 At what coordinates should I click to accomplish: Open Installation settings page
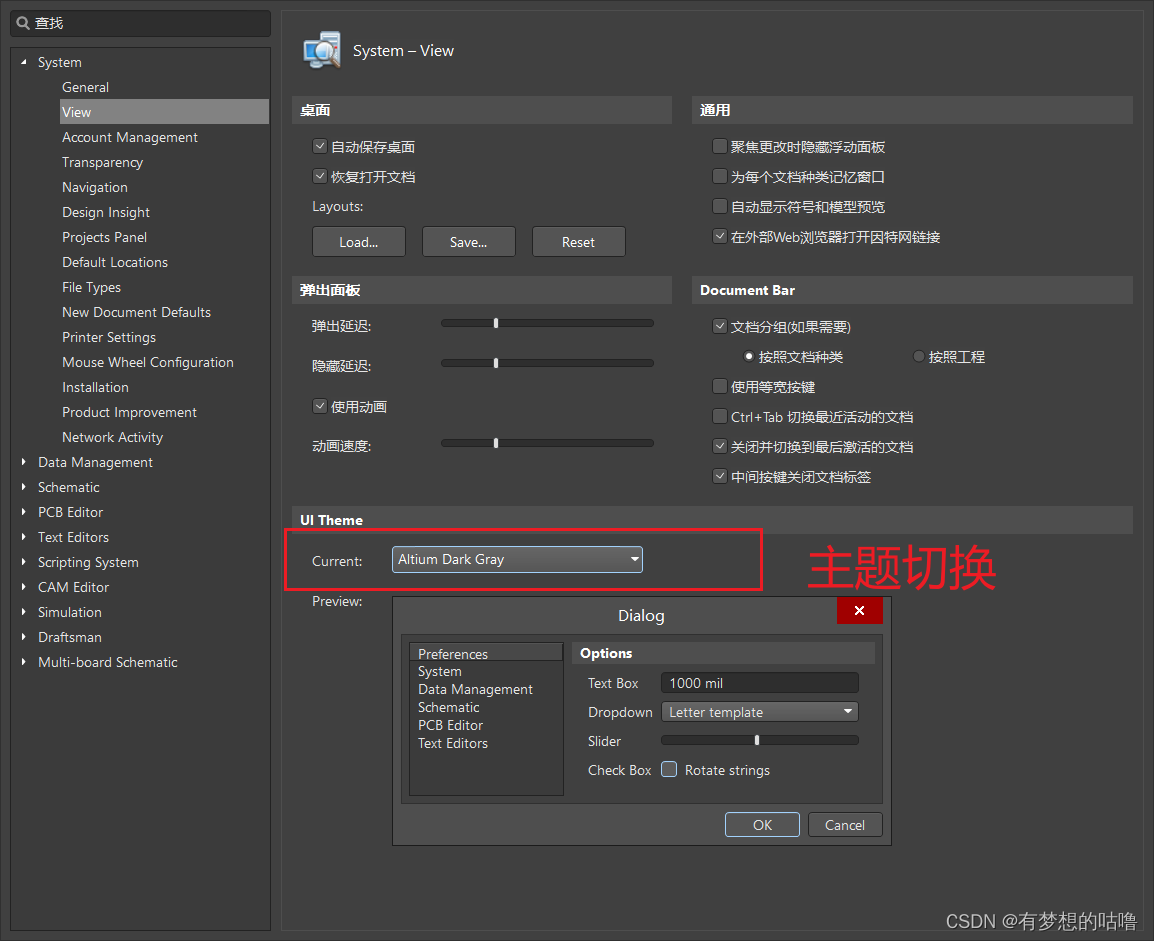tap(95, 387)
